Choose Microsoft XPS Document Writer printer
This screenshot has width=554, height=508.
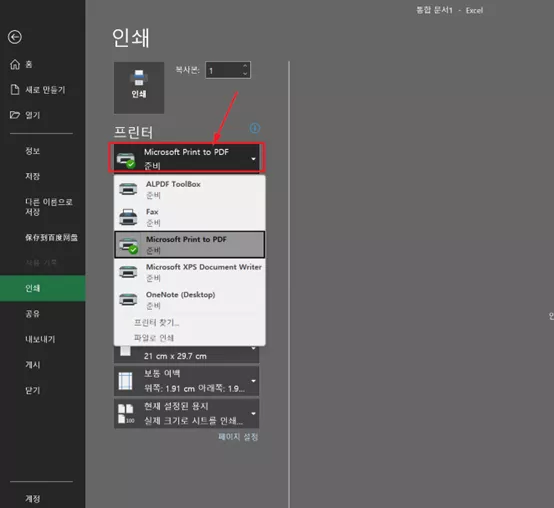(189, 272)
